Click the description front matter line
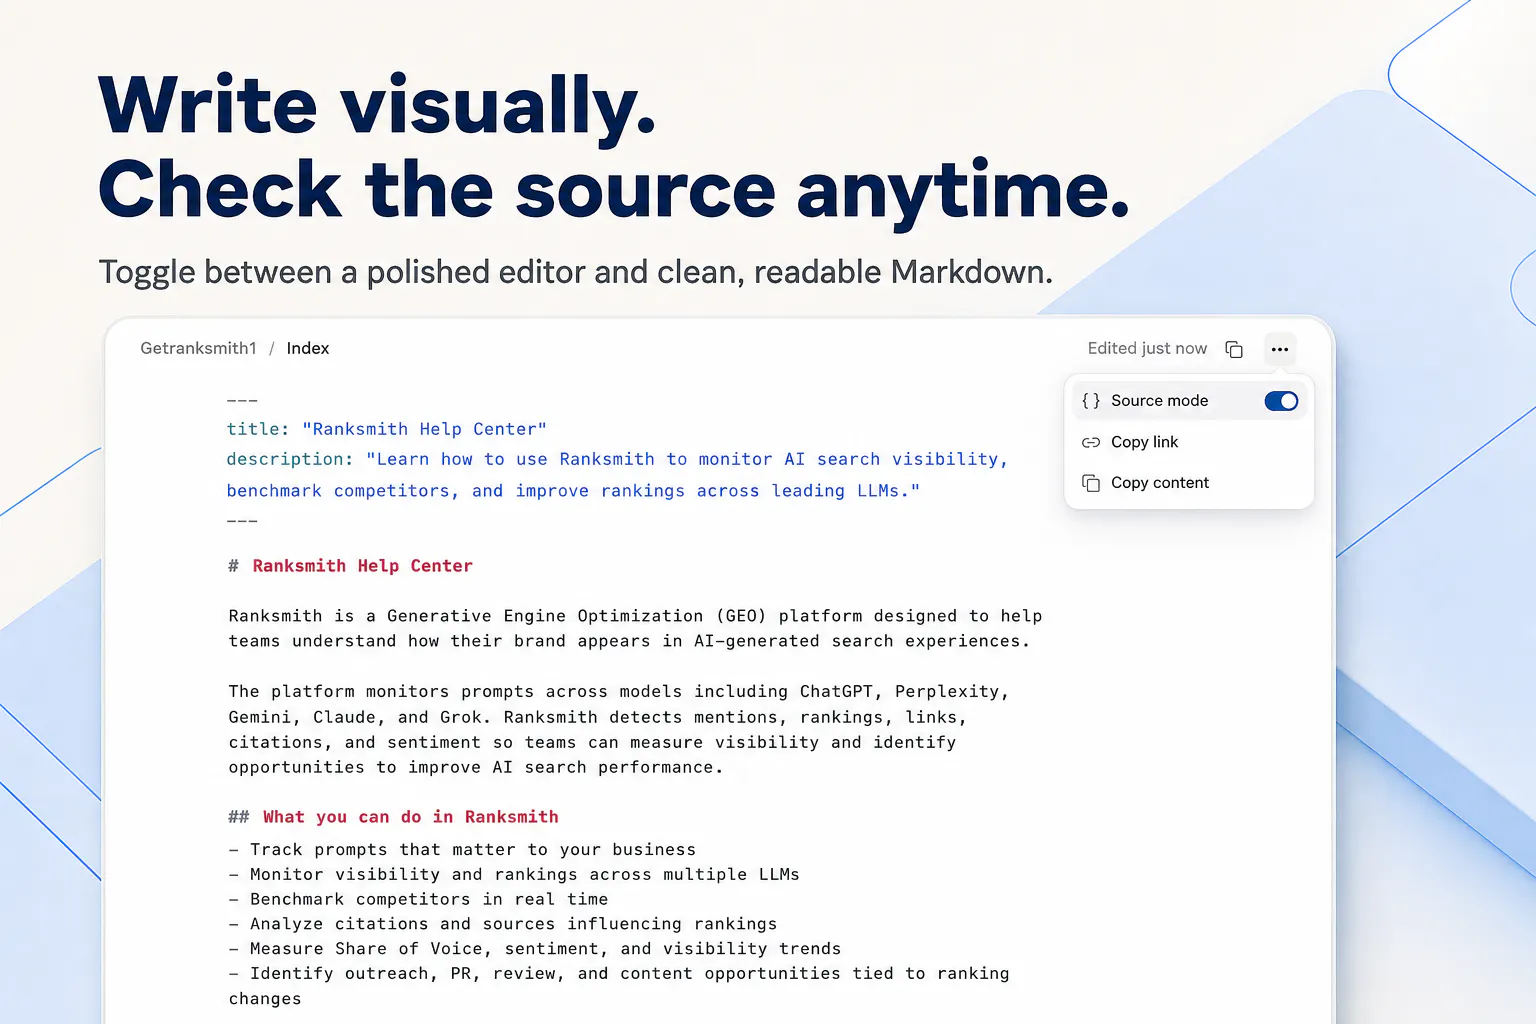 point(617,475)
